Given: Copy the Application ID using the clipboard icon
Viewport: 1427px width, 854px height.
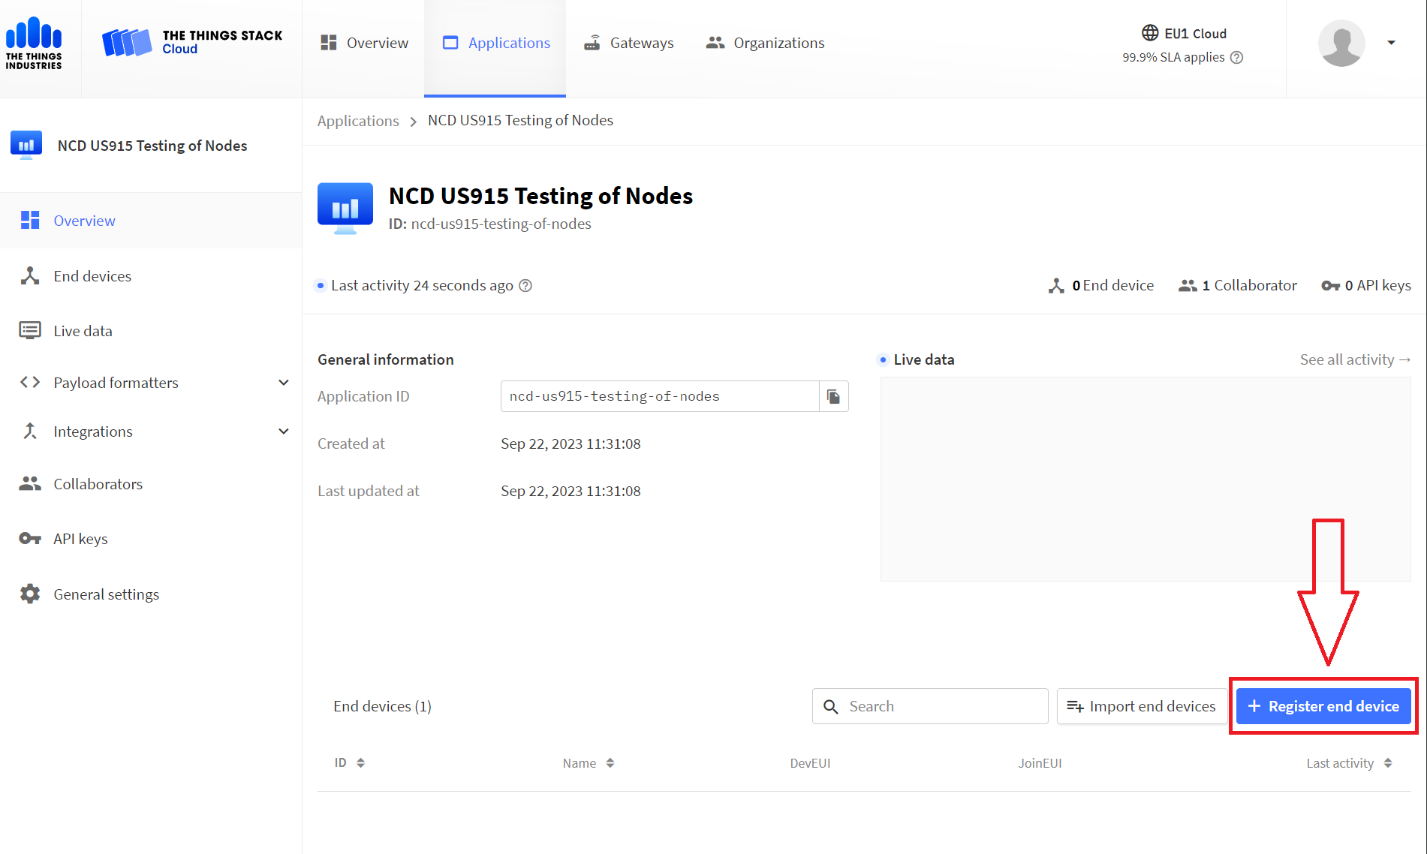Looking at the screenshot, I should coord(834,396).
